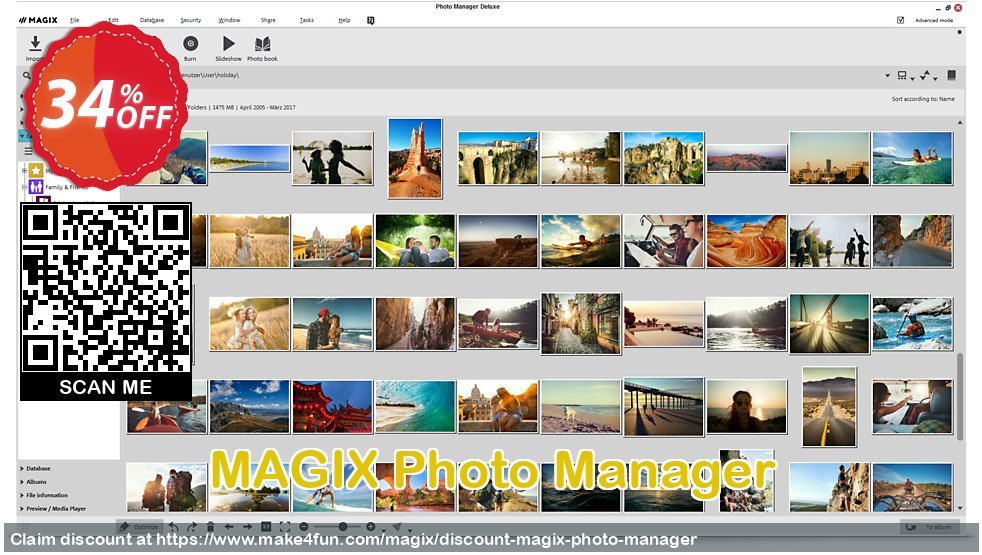Open the File menu
The height and width of the screenshot is (555, 982).
pos(75,20)
